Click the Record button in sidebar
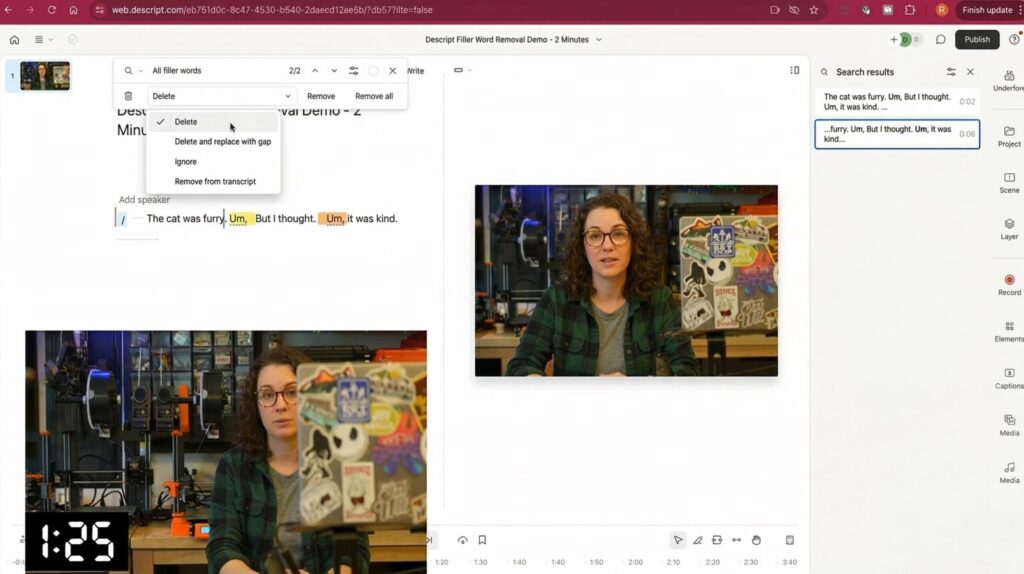 (1009, 285)
